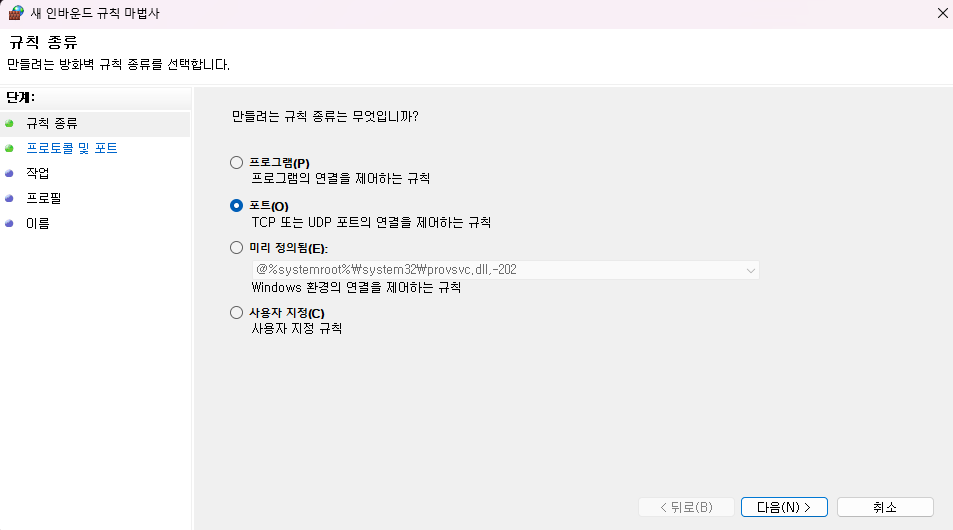The width and height of the screenshot is (953, 530).
Task: Select the 프로그램(P) radio button
Action: tap(236, 162)
